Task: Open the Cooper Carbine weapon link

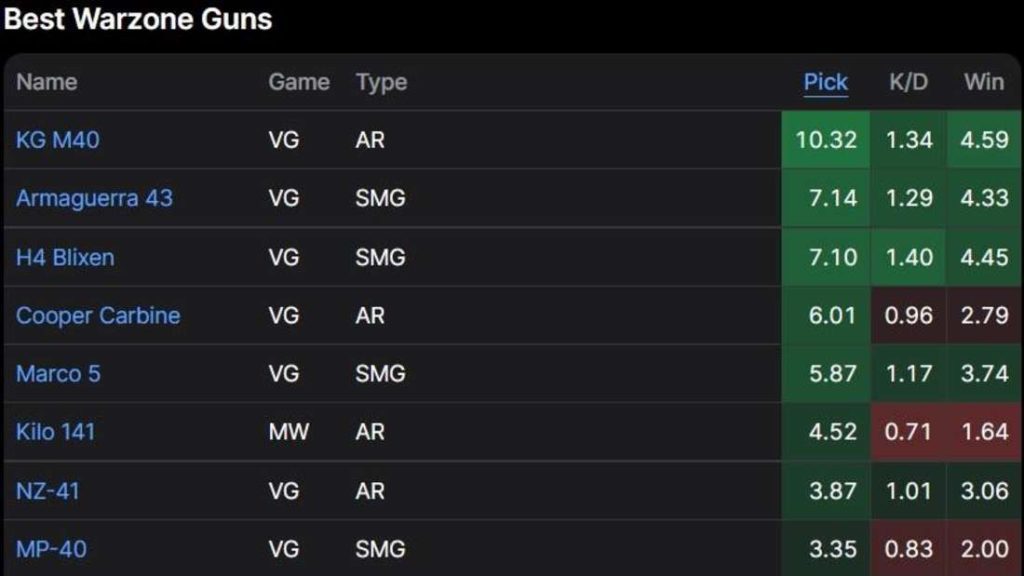Action: [98, 315]
